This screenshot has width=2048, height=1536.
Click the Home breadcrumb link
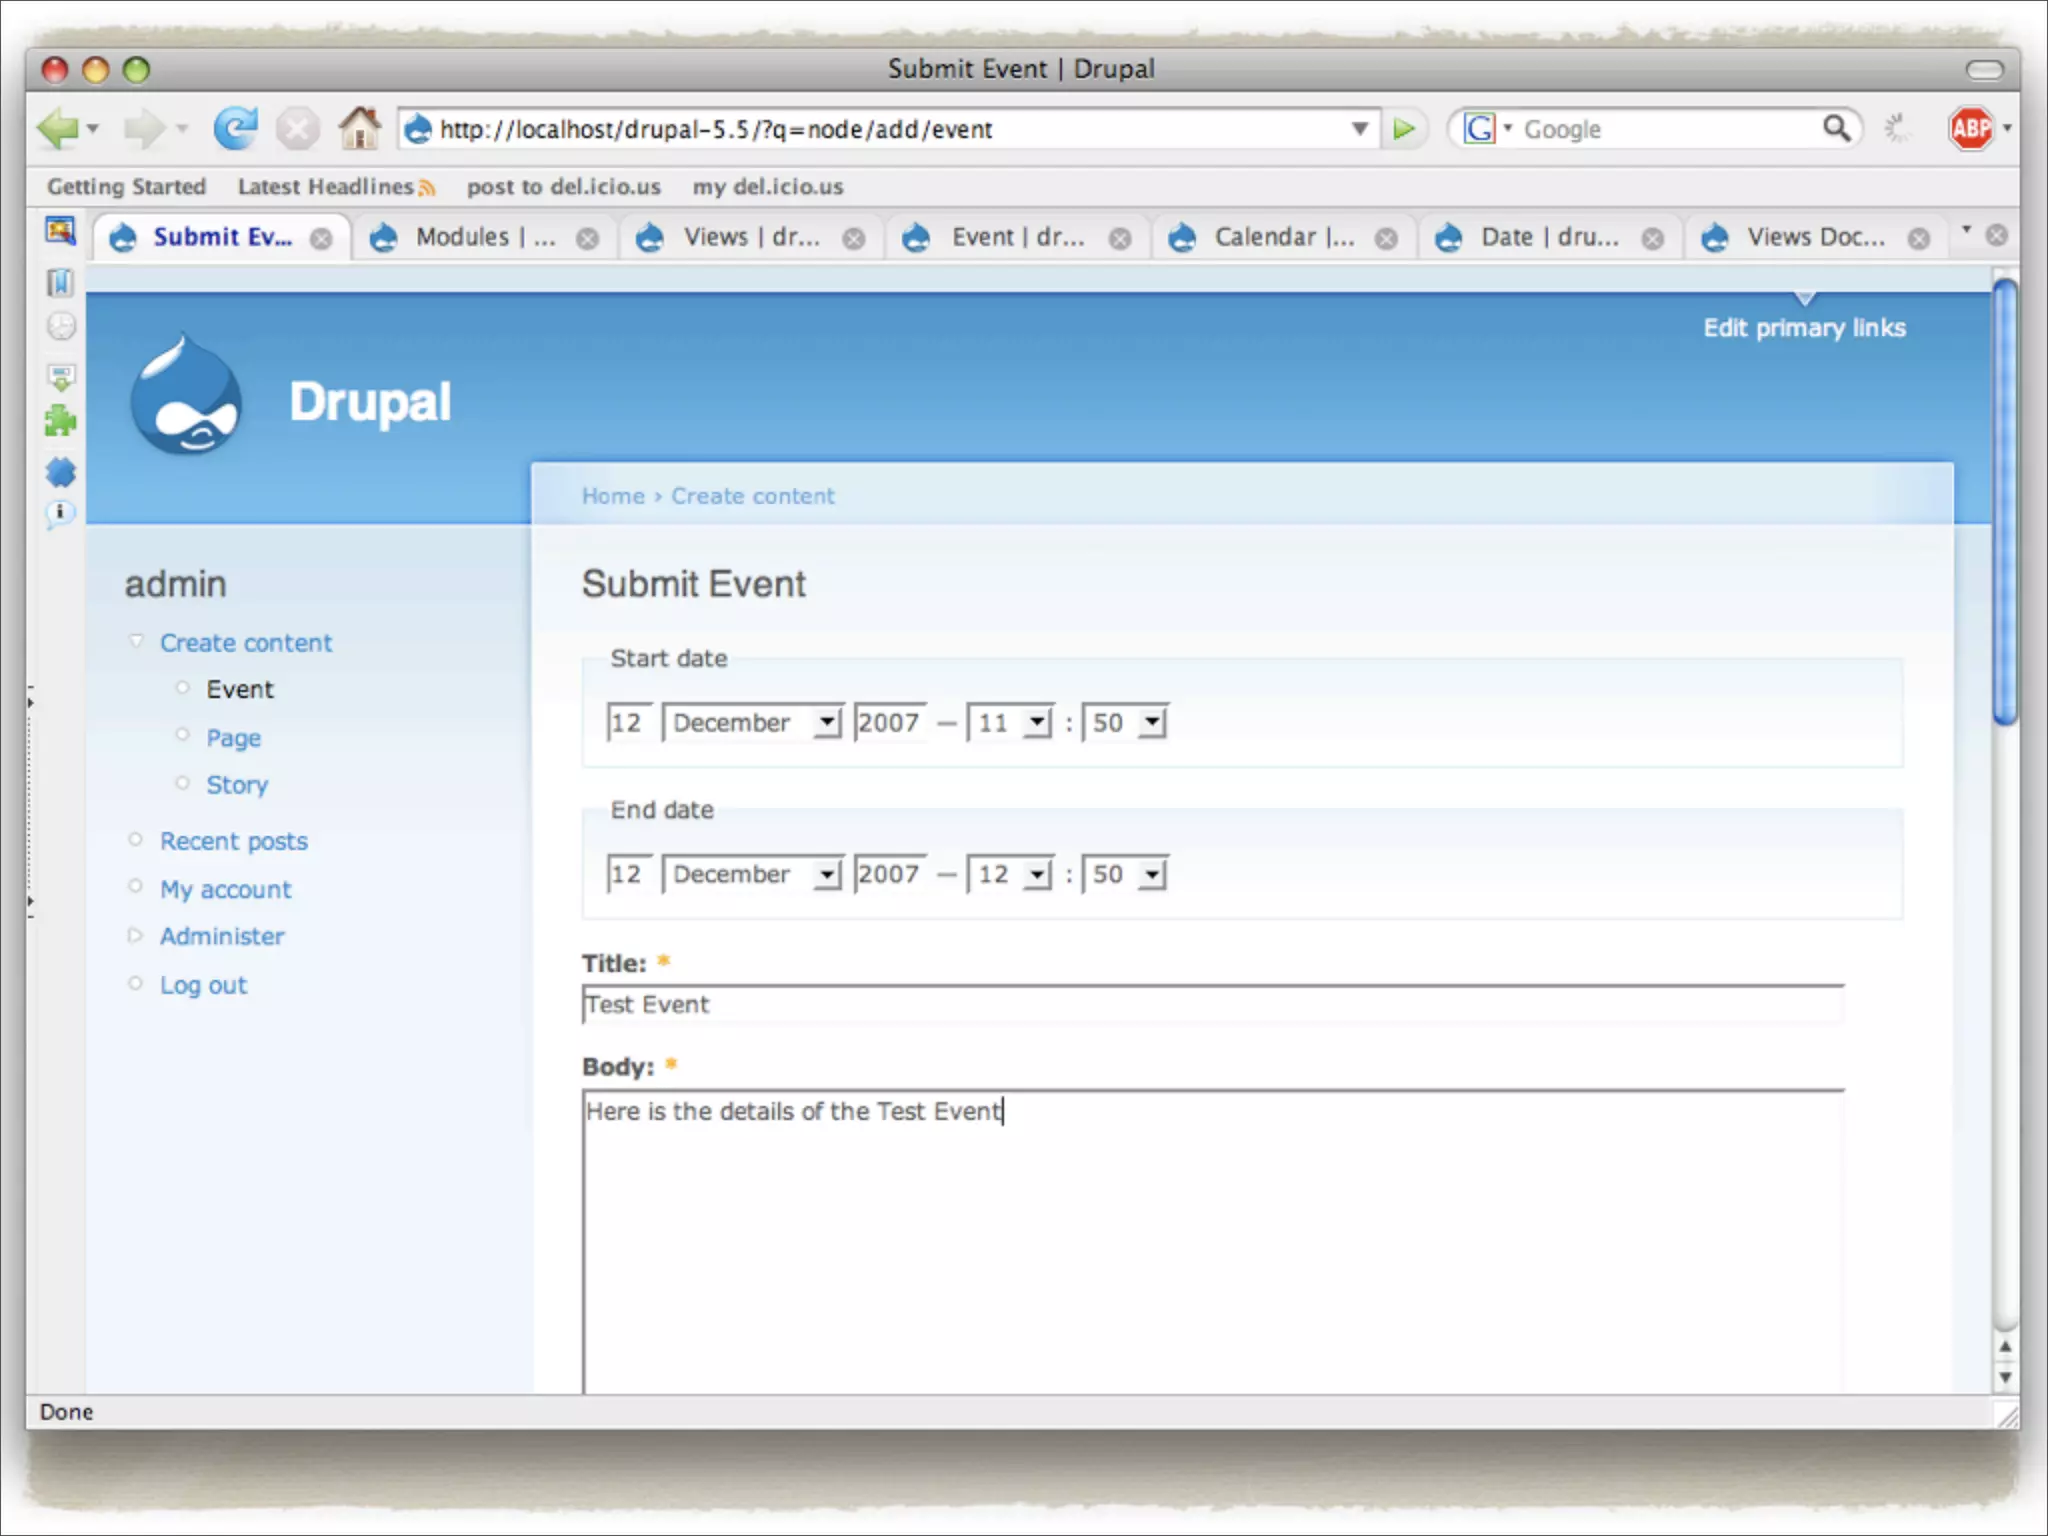point(613,496)
